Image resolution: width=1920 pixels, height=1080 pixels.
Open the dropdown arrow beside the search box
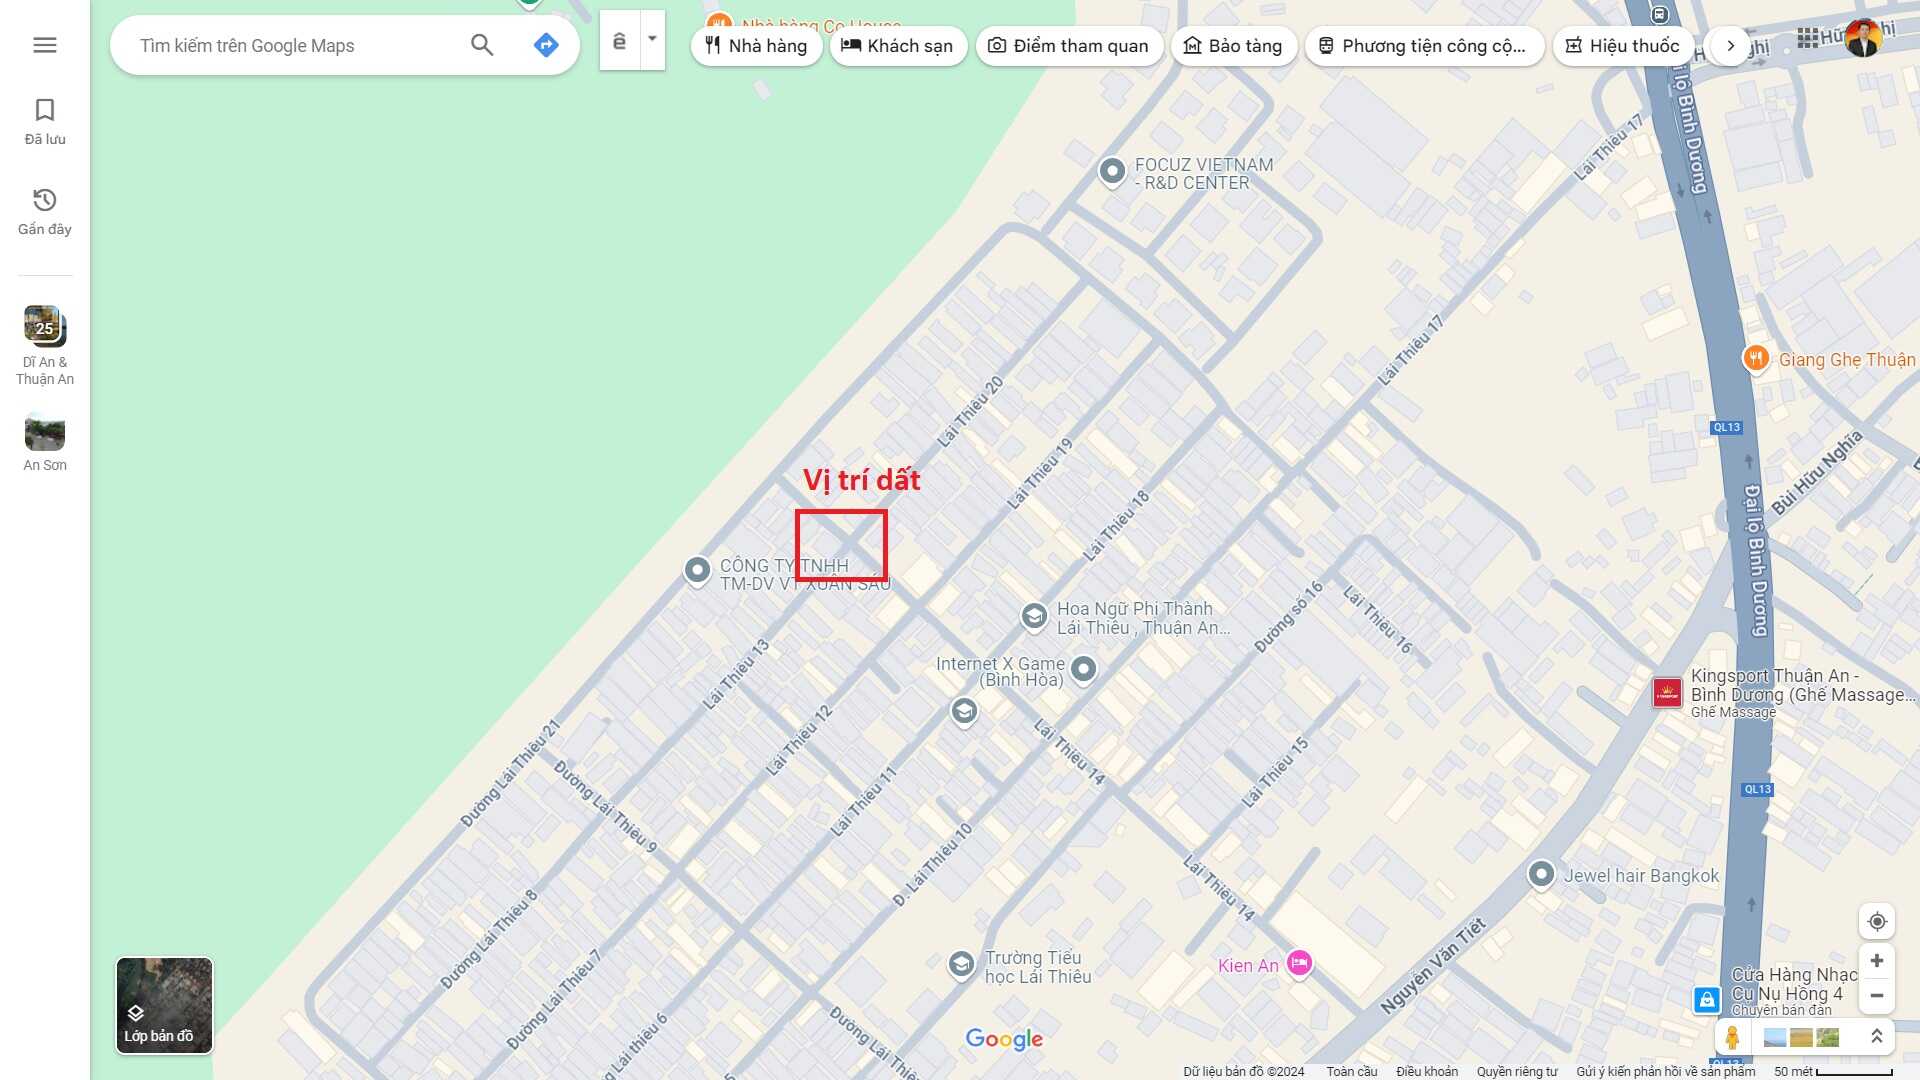(x=652, y=40)
